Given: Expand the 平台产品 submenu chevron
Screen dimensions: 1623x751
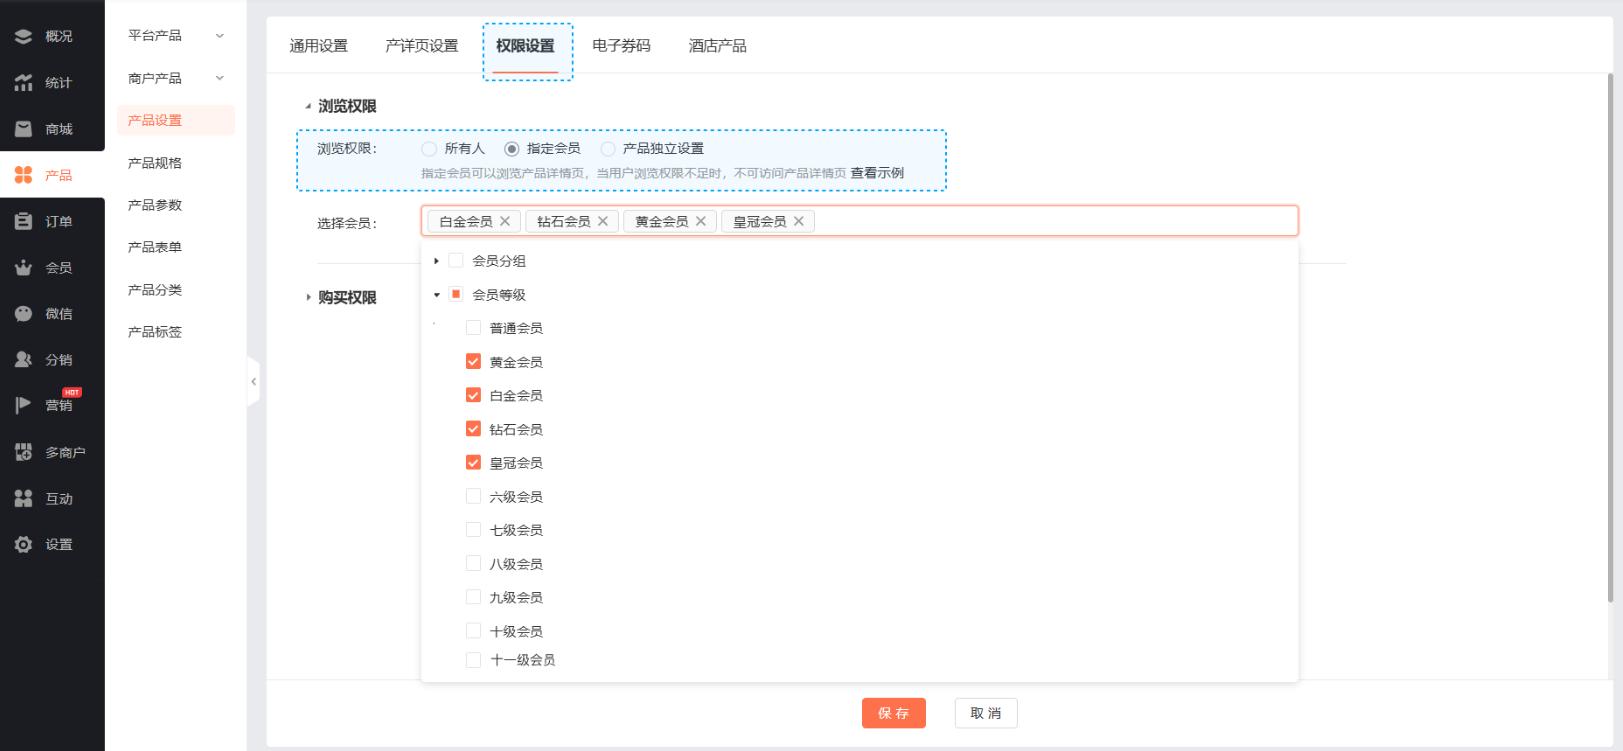Looking at the screenshot, I should (220, 36).
